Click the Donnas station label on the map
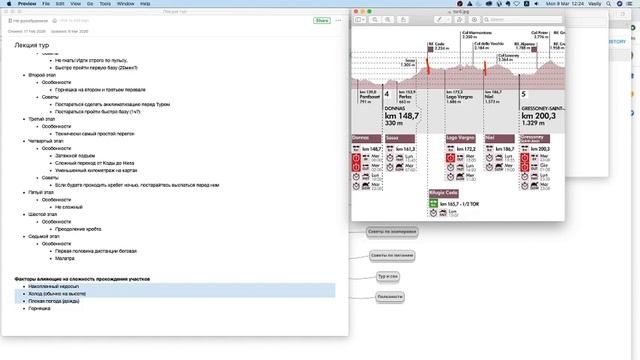 coord(367,138)
